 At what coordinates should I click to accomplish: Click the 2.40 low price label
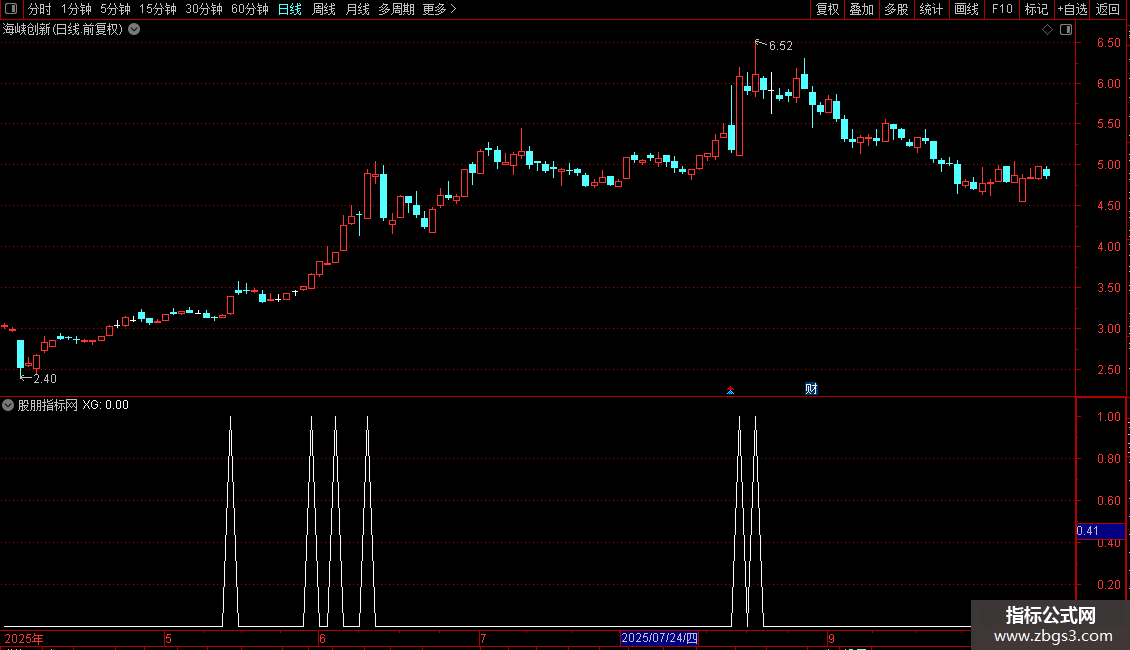pyautogui.click(x=45, y=379)
